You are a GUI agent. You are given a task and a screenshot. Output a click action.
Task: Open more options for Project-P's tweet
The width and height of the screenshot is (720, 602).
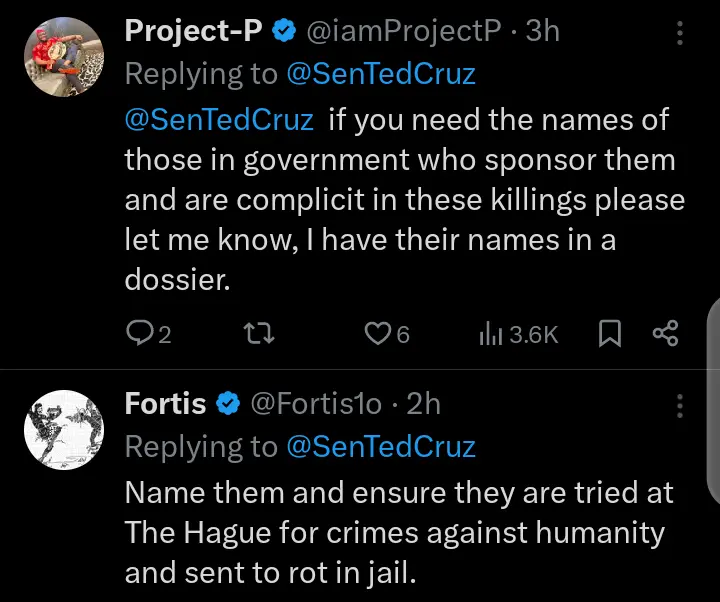tap(680, 33)
